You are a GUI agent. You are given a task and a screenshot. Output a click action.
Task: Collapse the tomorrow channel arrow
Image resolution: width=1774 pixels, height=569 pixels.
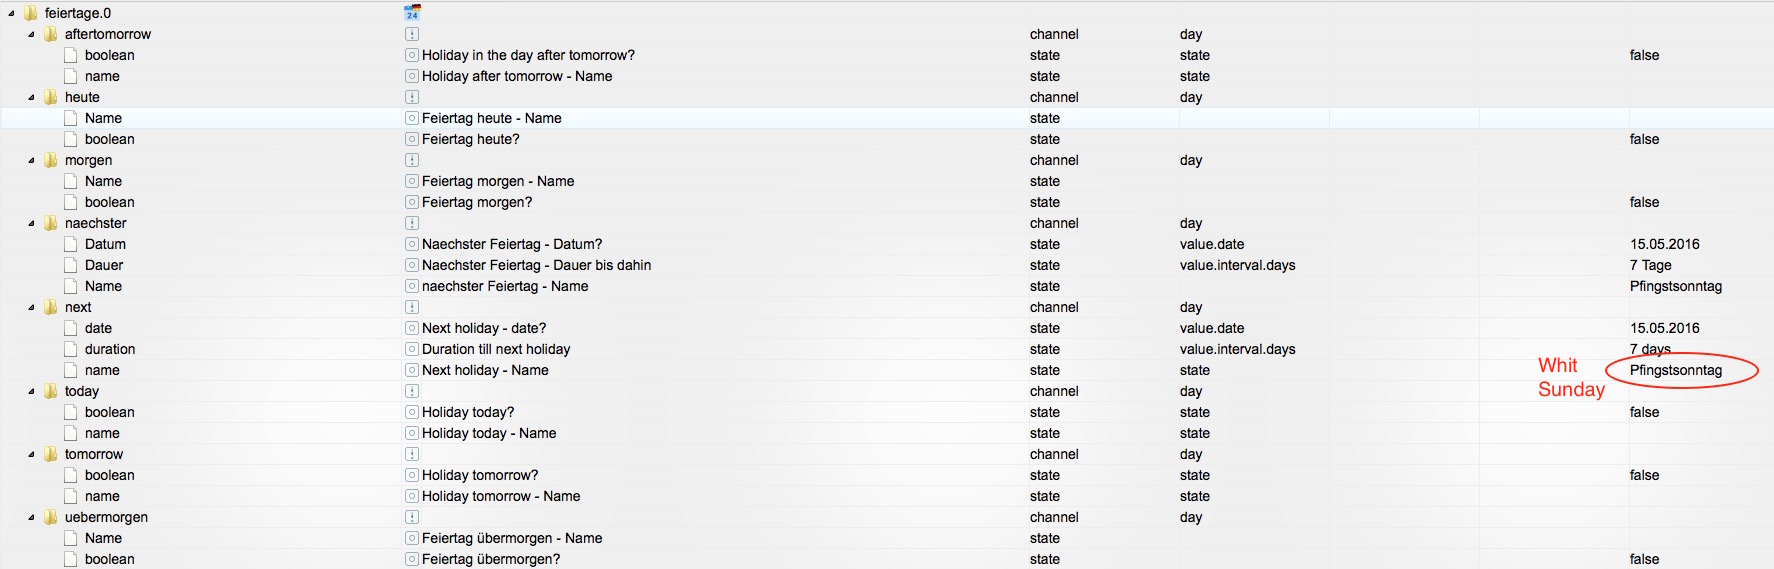pos(31,454)
